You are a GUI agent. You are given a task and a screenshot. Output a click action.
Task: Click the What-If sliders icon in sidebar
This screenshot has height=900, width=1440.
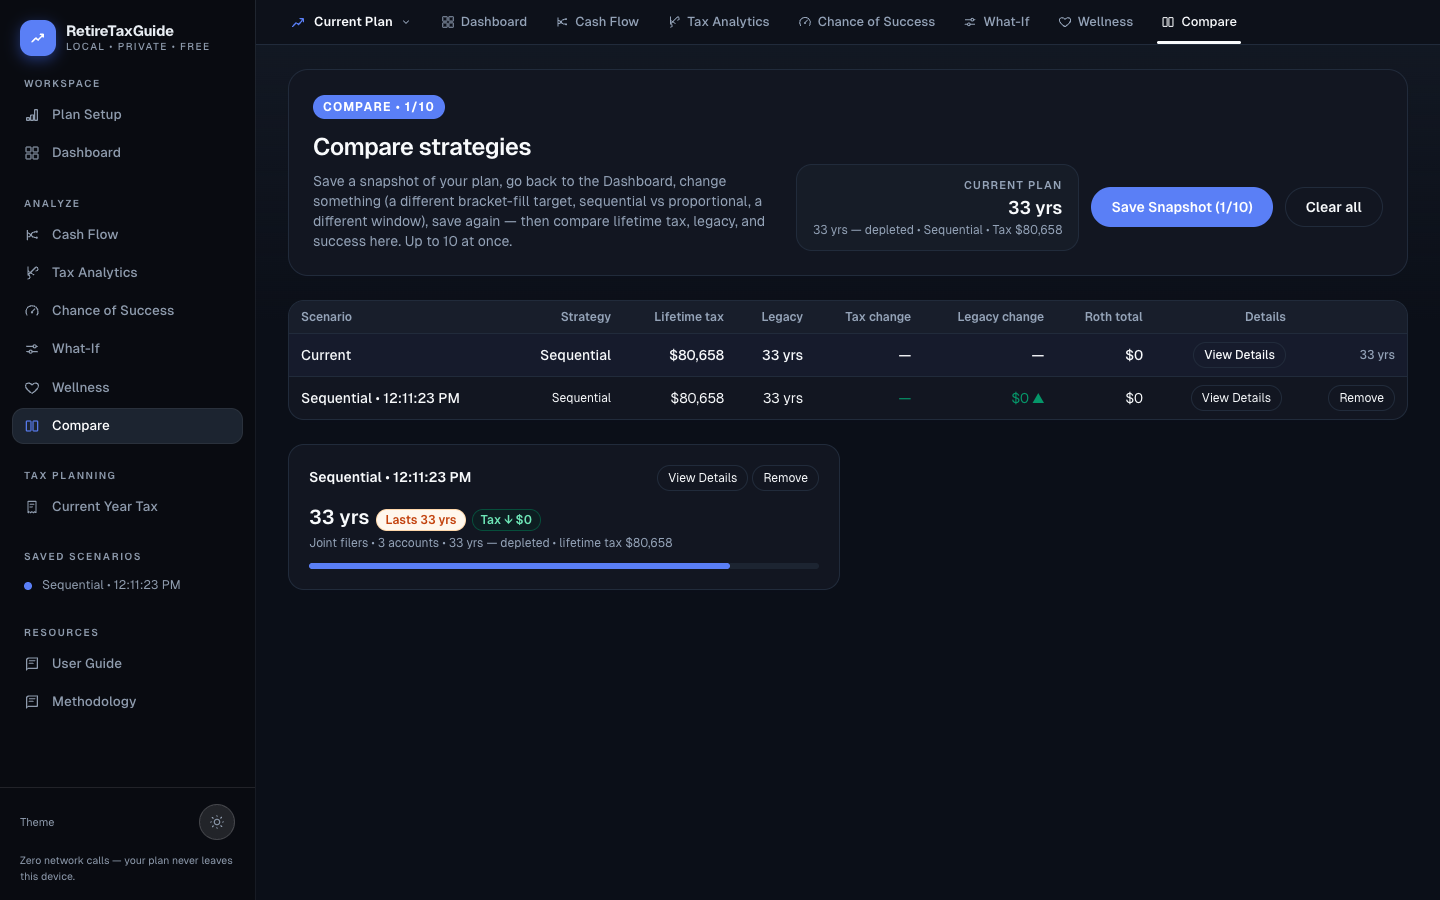tap(32, 349)
